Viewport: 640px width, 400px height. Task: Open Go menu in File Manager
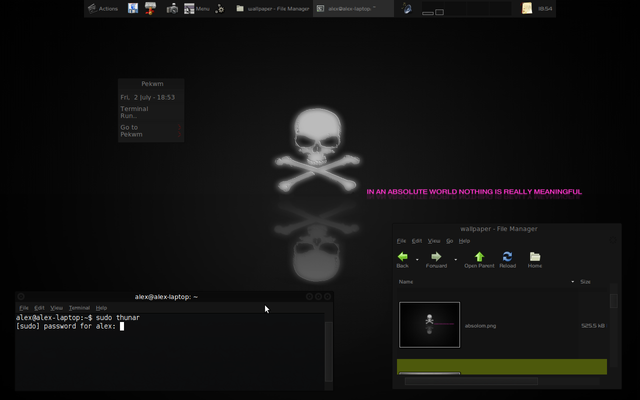(x=449, y=241)
